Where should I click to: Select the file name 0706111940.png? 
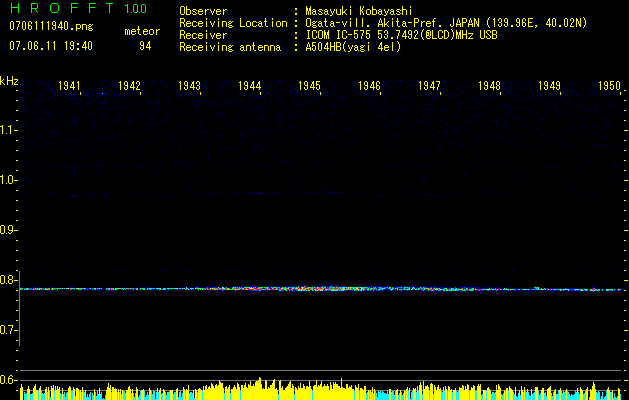51,26
